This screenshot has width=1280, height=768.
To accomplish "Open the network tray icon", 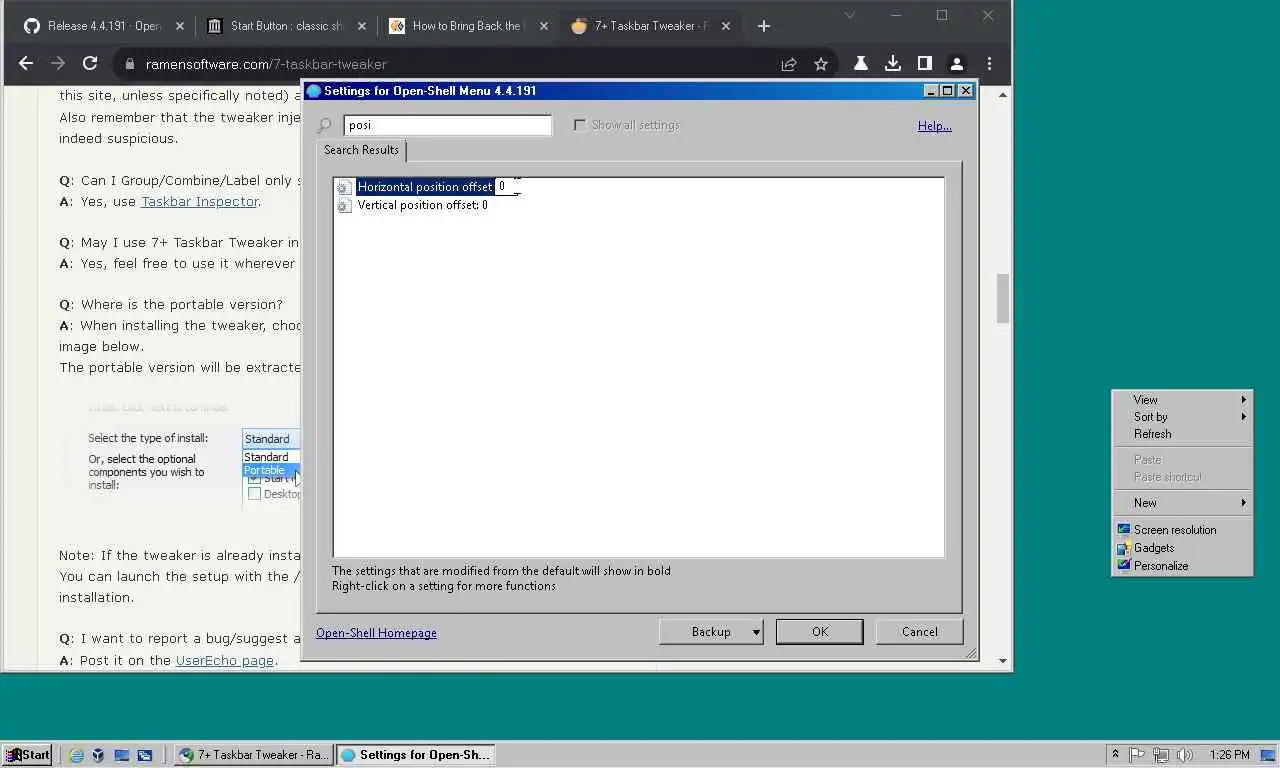I will coord(1161,755).
